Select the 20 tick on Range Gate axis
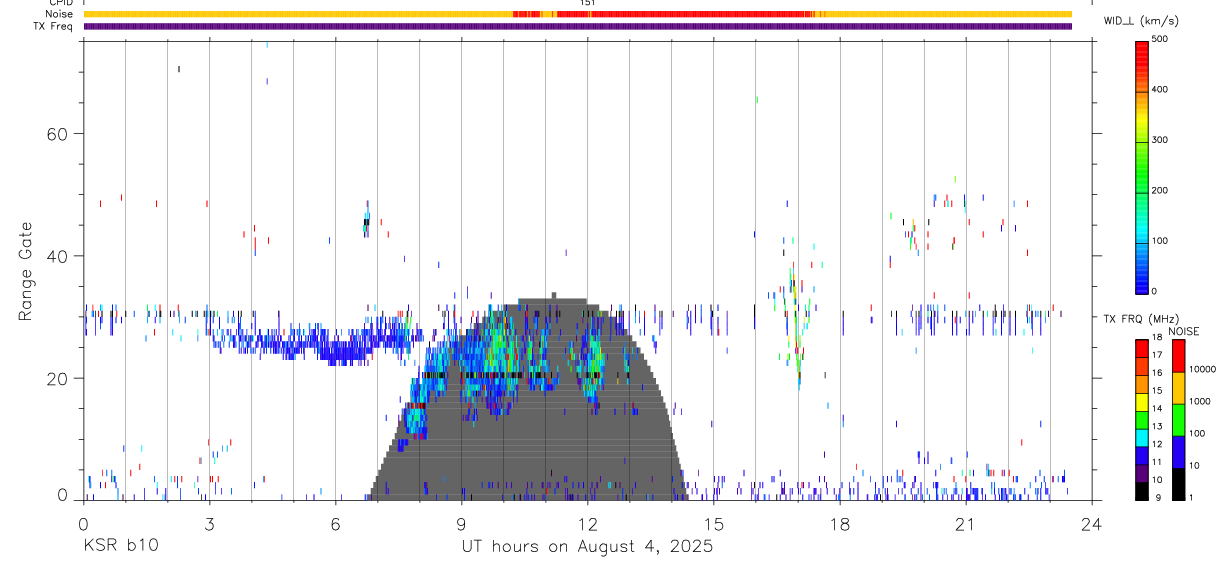The height and width of the screenshot is (567, 1228). point(55,378)
